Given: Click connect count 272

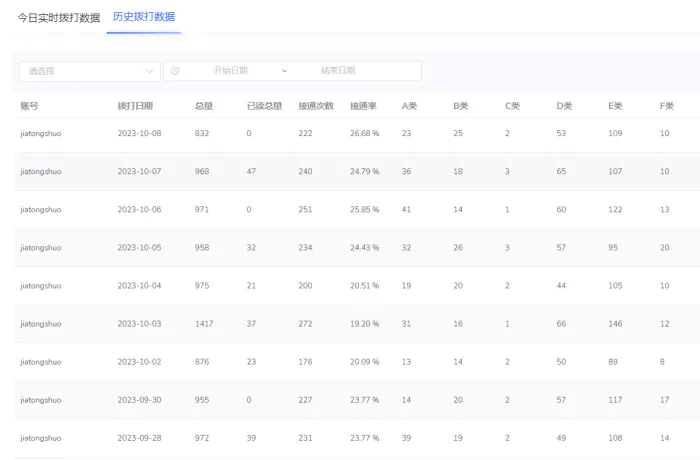Looking at the screenshot, I should tap(305, 324).
